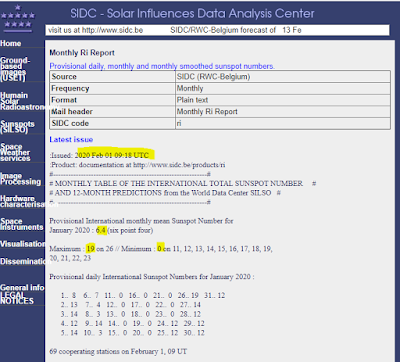This screenshot has height=362, width=400.
Task: Click daily entry '1.. 8'
Action: click(x=68, y=295)
